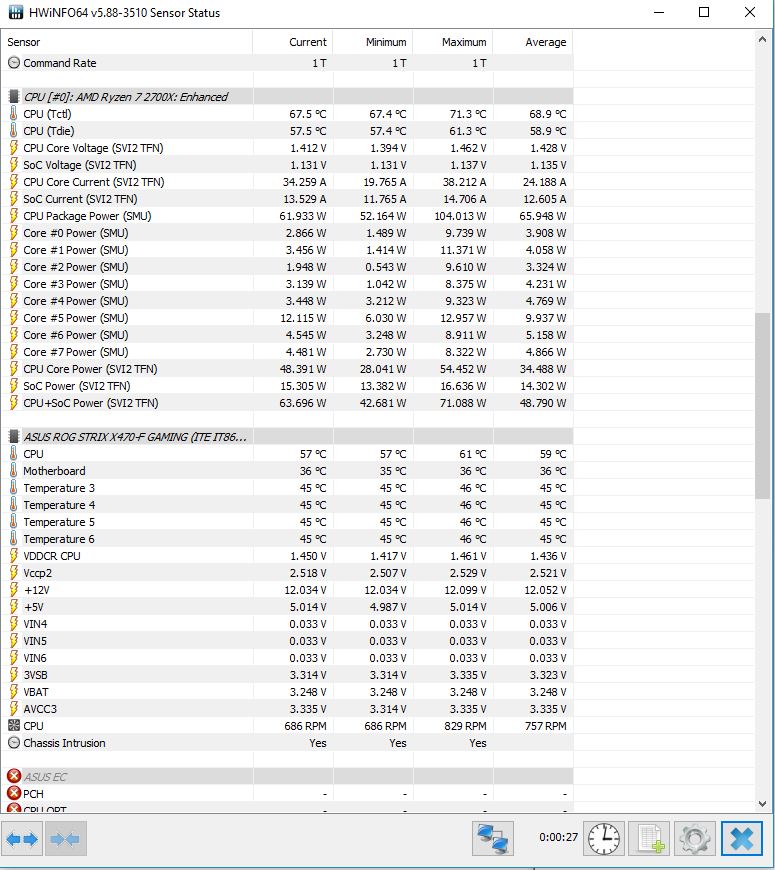Click the 67.5 °C current Tctl value
The height and width of the screenshot is (870, 775).
click(307, 114)
